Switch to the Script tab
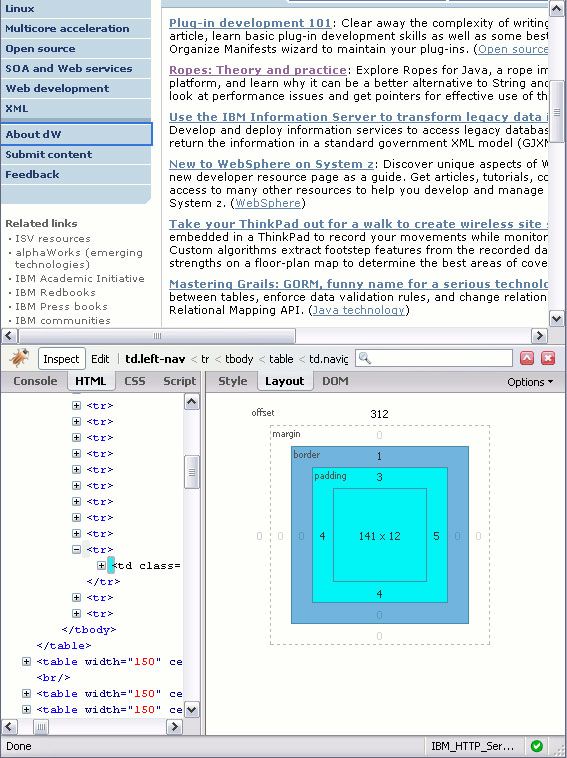This screenshot has height=758, width=567. click(179, 381)
